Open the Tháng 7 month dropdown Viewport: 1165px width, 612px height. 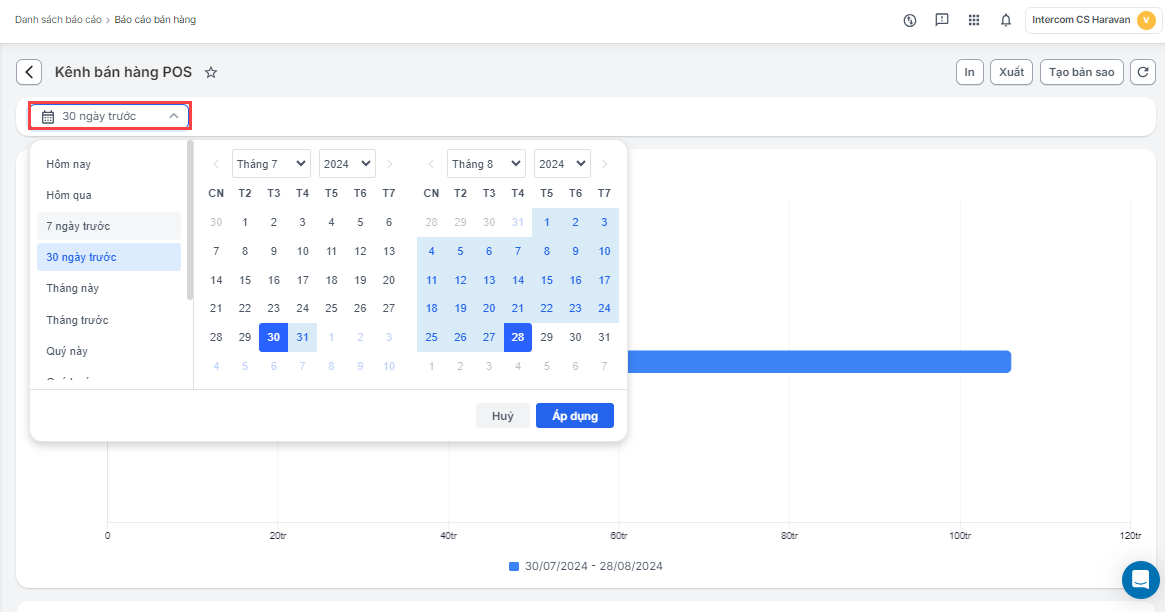(271, 164)
